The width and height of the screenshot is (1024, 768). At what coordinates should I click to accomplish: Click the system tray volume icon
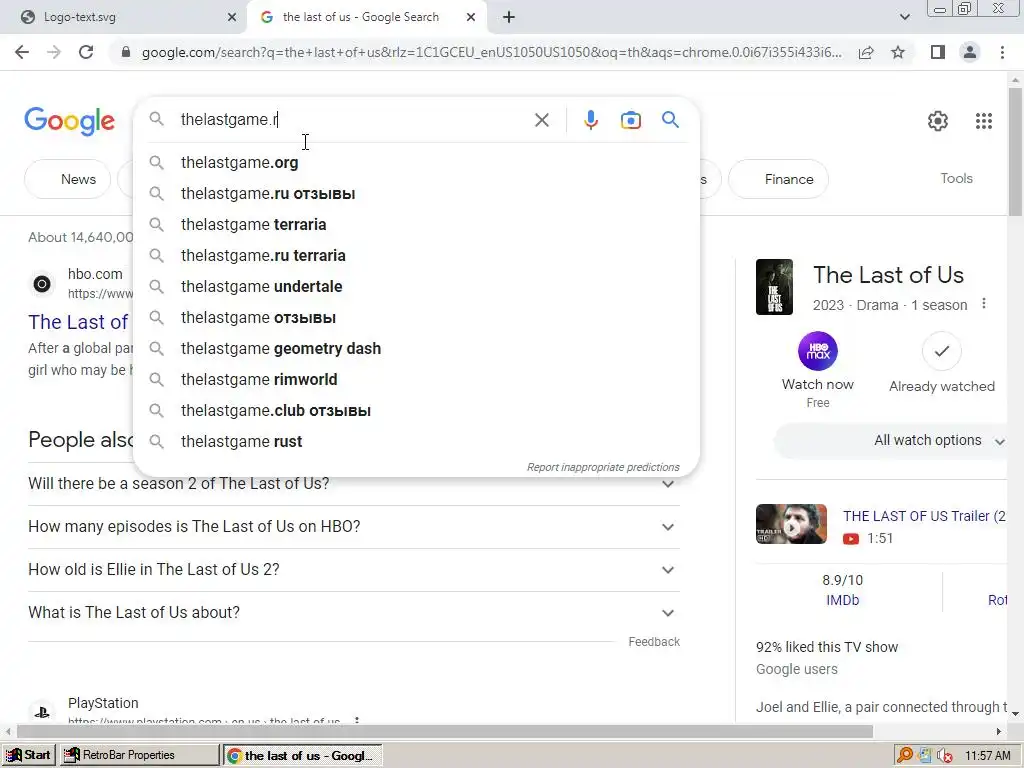click(x=943, y=756)
